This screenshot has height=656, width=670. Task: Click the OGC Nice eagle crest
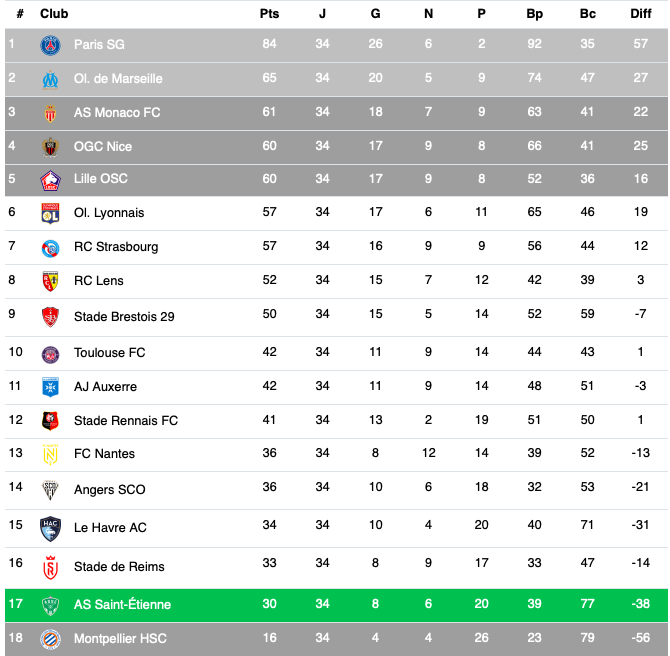(50, 147)
